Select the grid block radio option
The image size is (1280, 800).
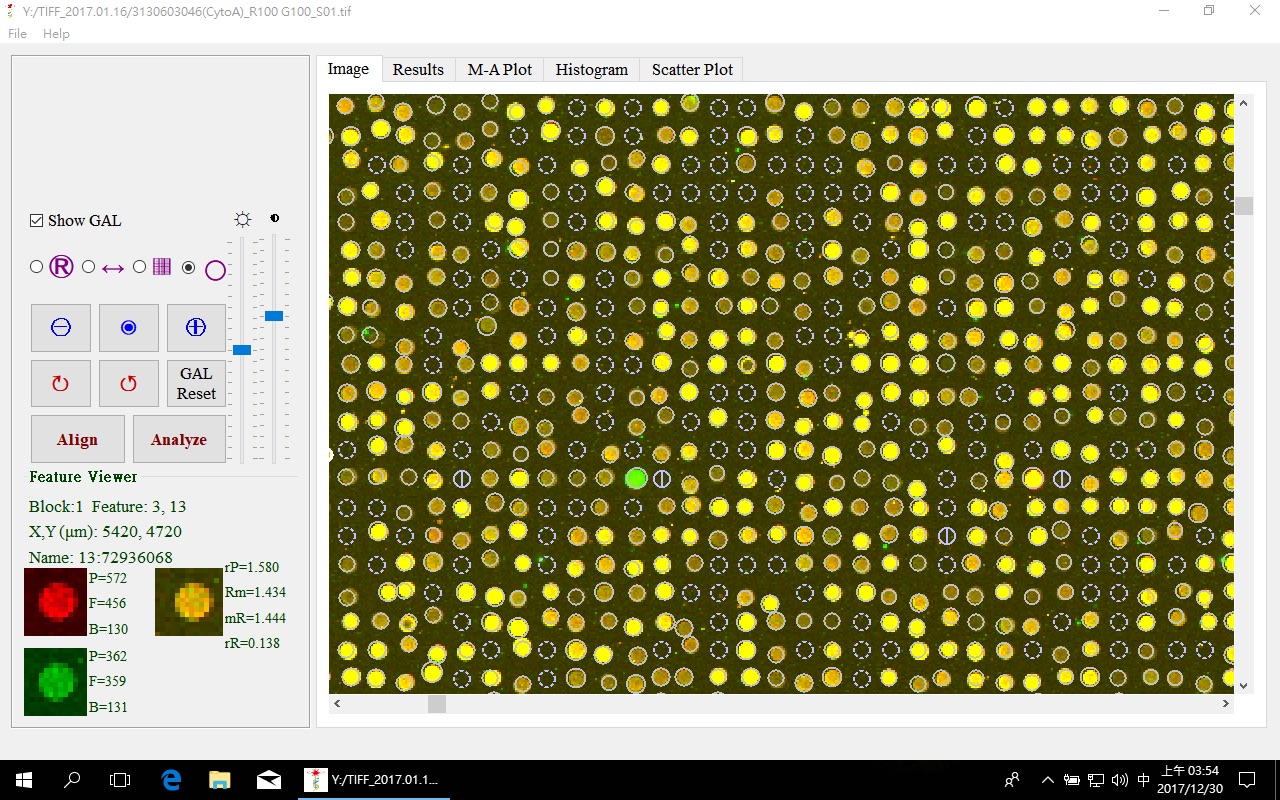tap(139, 267)
